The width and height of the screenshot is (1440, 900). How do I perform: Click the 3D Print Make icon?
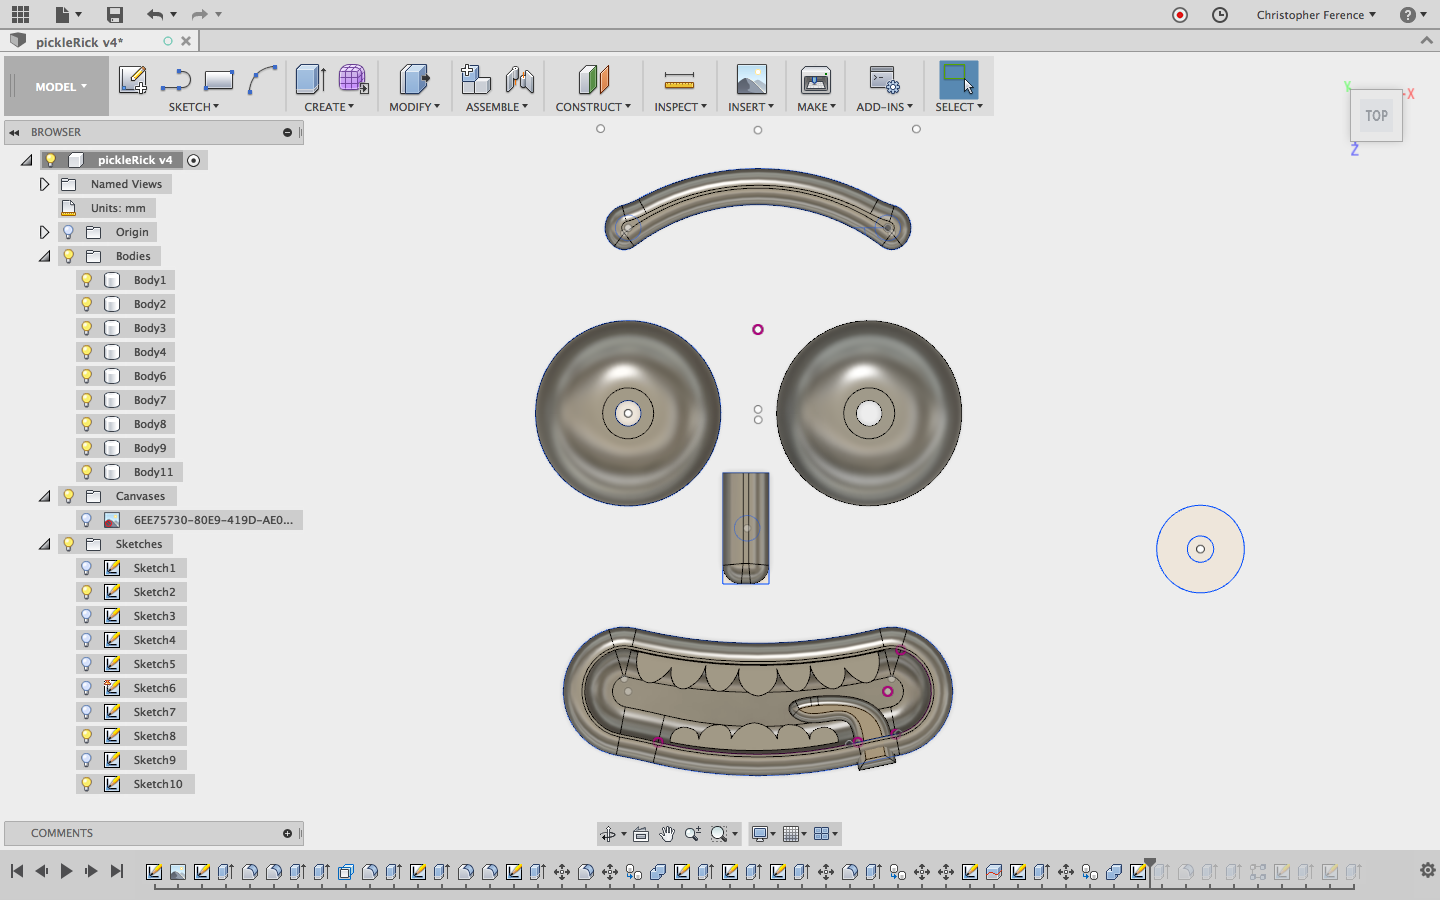tap(815, 80)
